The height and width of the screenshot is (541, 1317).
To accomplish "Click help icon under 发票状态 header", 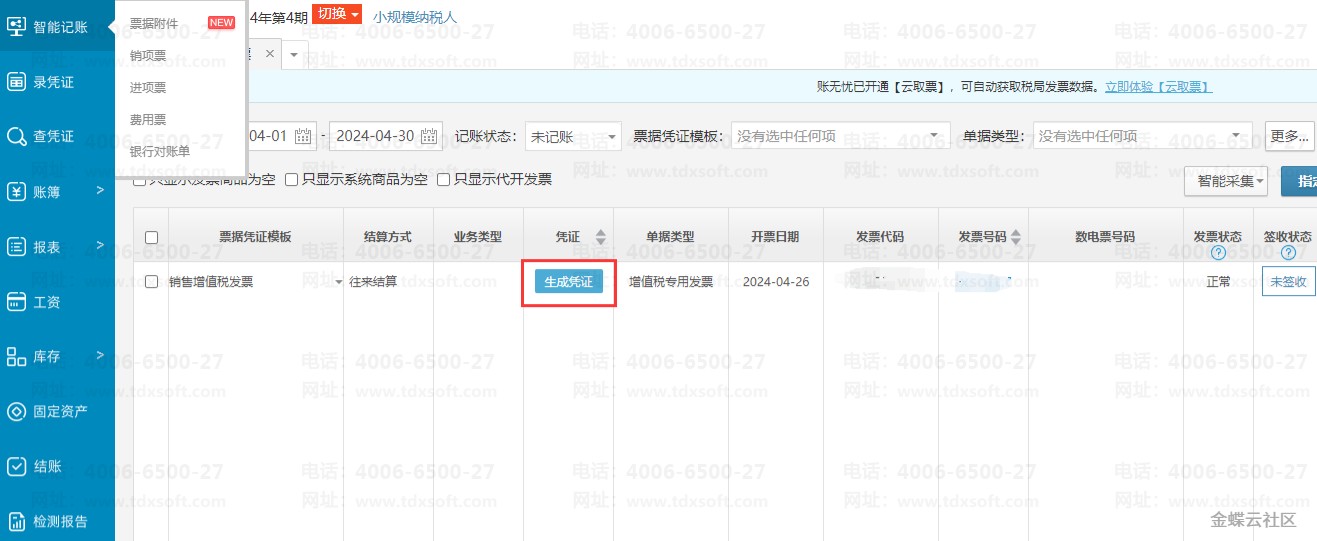I will click(1218, 252).
